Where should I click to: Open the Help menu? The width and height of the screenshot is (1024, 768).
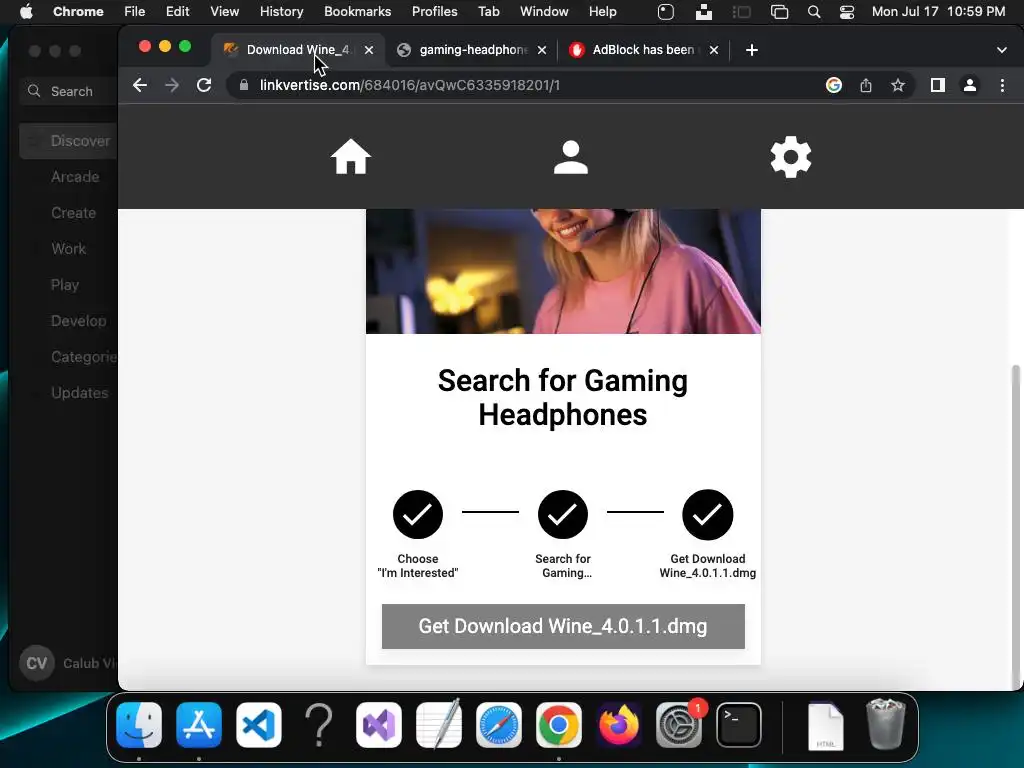coord(602,12)
